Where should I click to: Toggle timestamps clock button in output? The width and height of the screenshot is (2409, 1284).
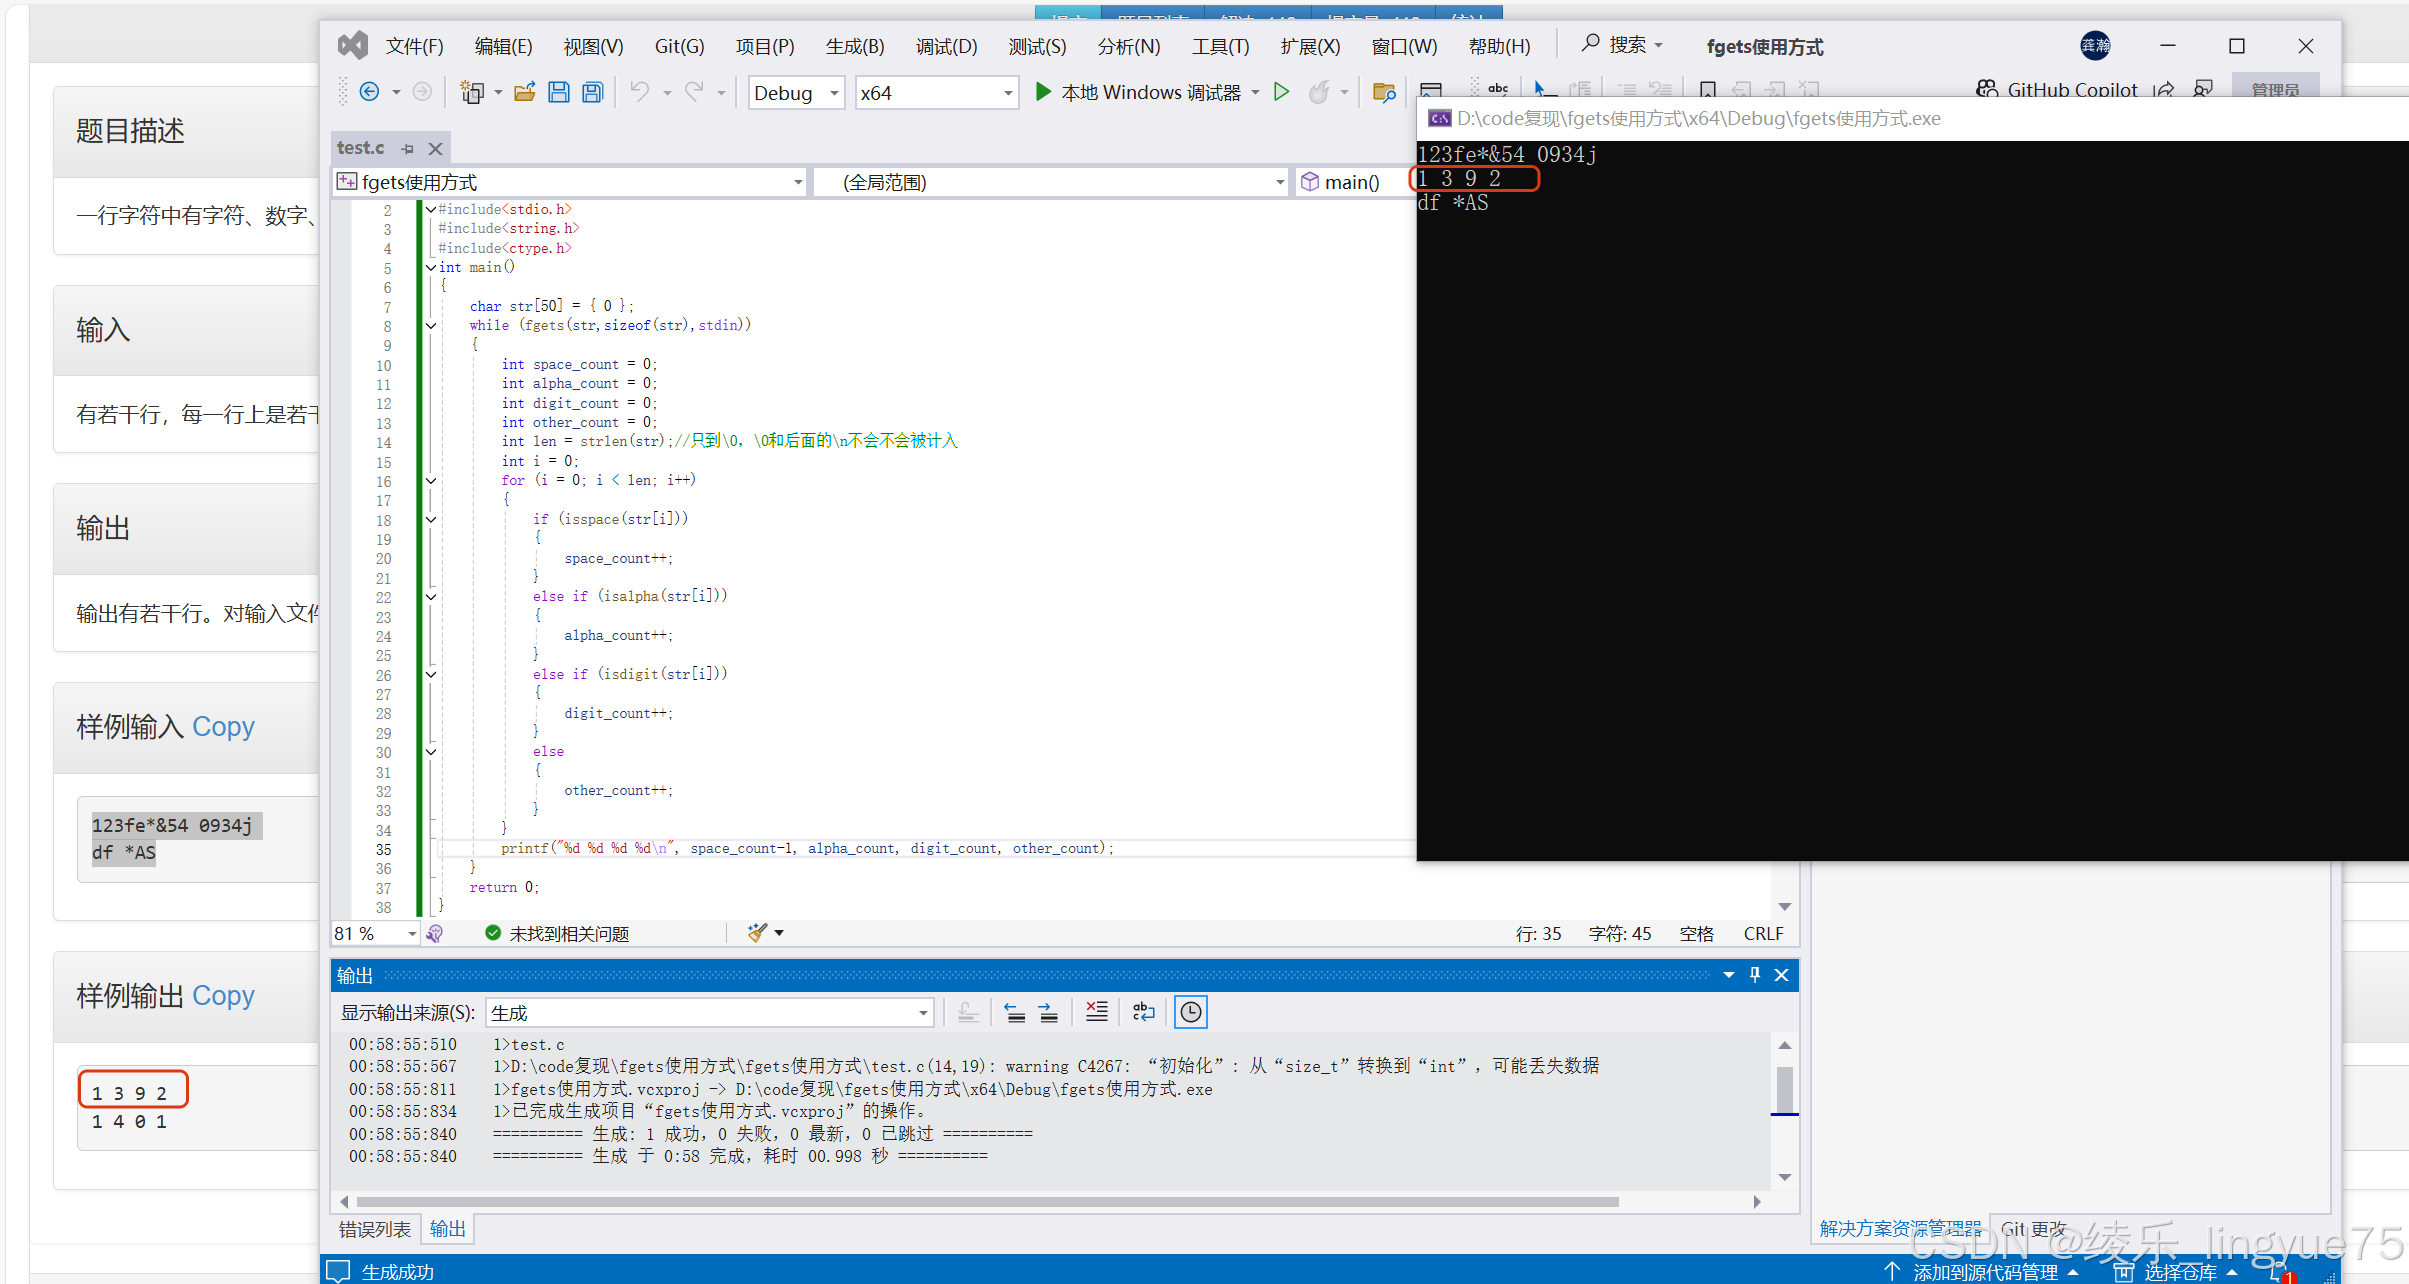[1190, 1012]
